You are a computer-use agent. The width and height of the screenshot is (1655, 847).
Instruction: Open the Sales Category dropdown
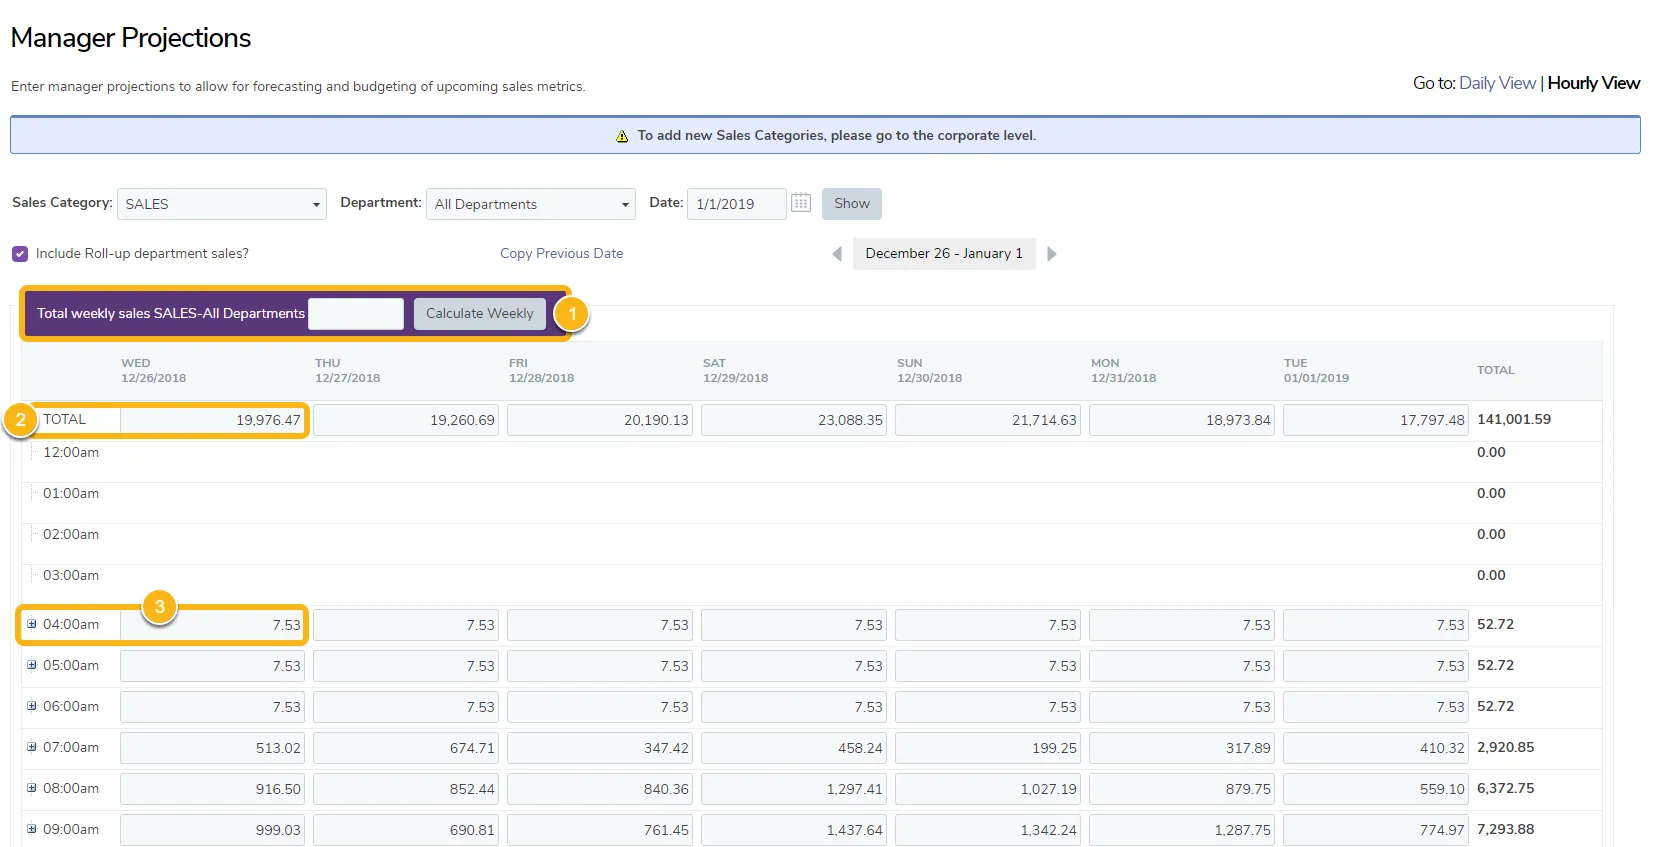pyautogui.click(x=222, y=204)
